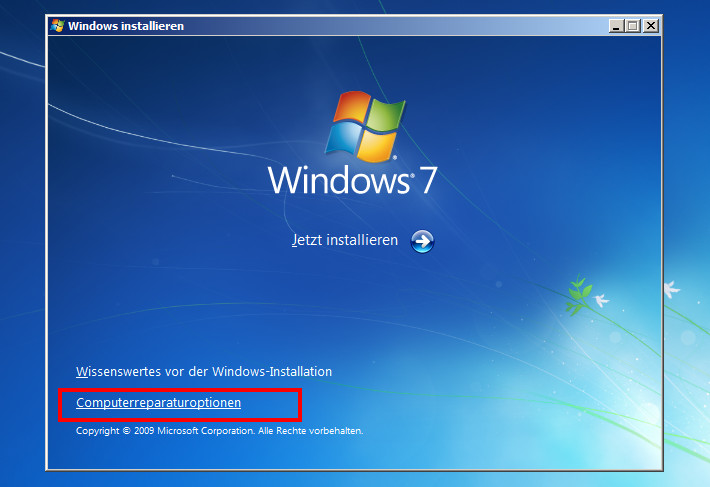Open Wissenswertes vor der Windows-Installation link
Screen dimensions: 710x487
[204, 372]
